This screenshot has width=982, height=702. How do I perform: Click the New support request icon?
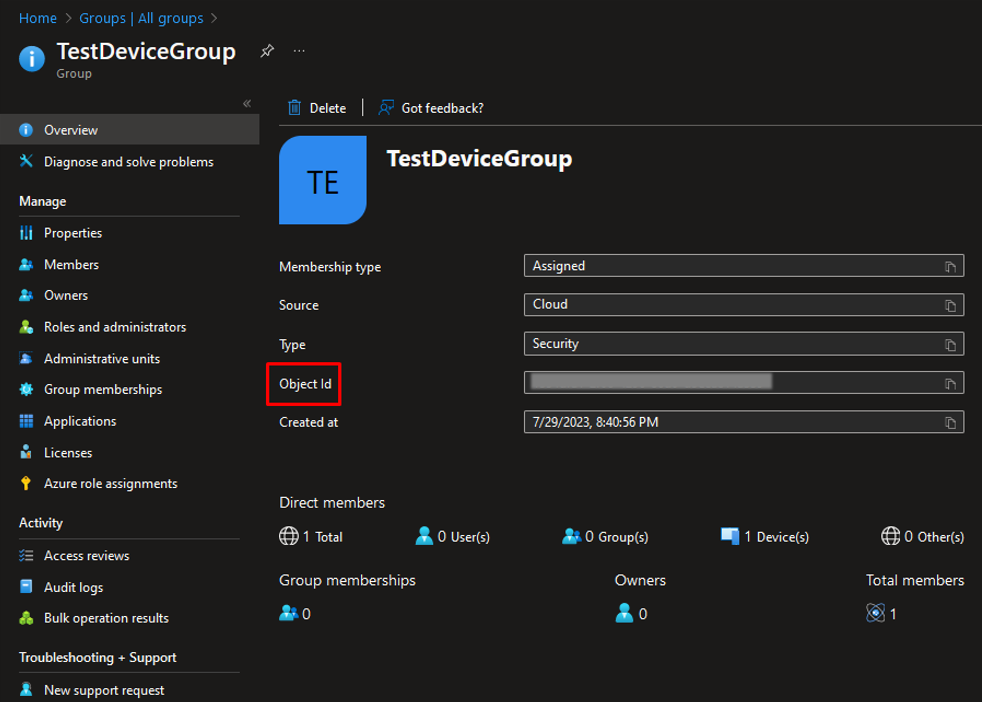26,689
